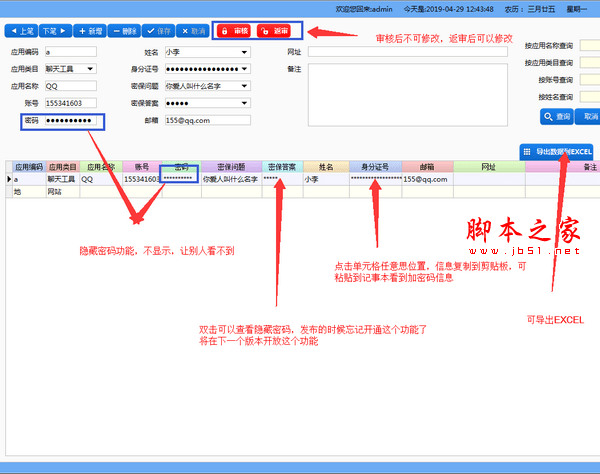Image resolution: width=600 pixels, height=474 pixels.
Task: Sort by 应用类目 column header
Action: tap(63, 167)
